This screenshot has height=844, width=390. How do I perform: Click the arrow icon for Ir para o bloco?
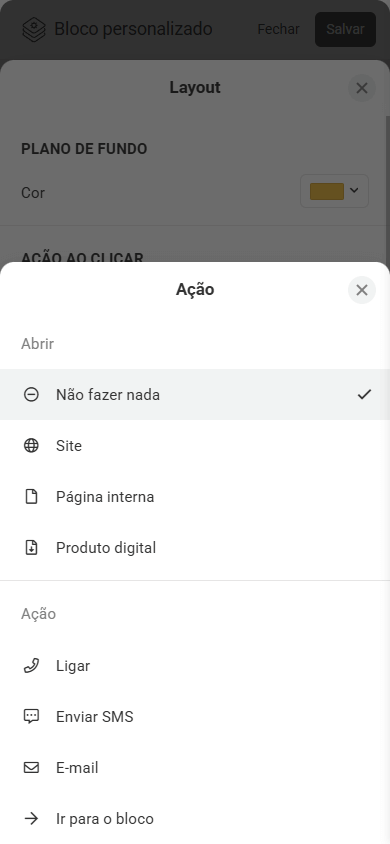[31, 819]
